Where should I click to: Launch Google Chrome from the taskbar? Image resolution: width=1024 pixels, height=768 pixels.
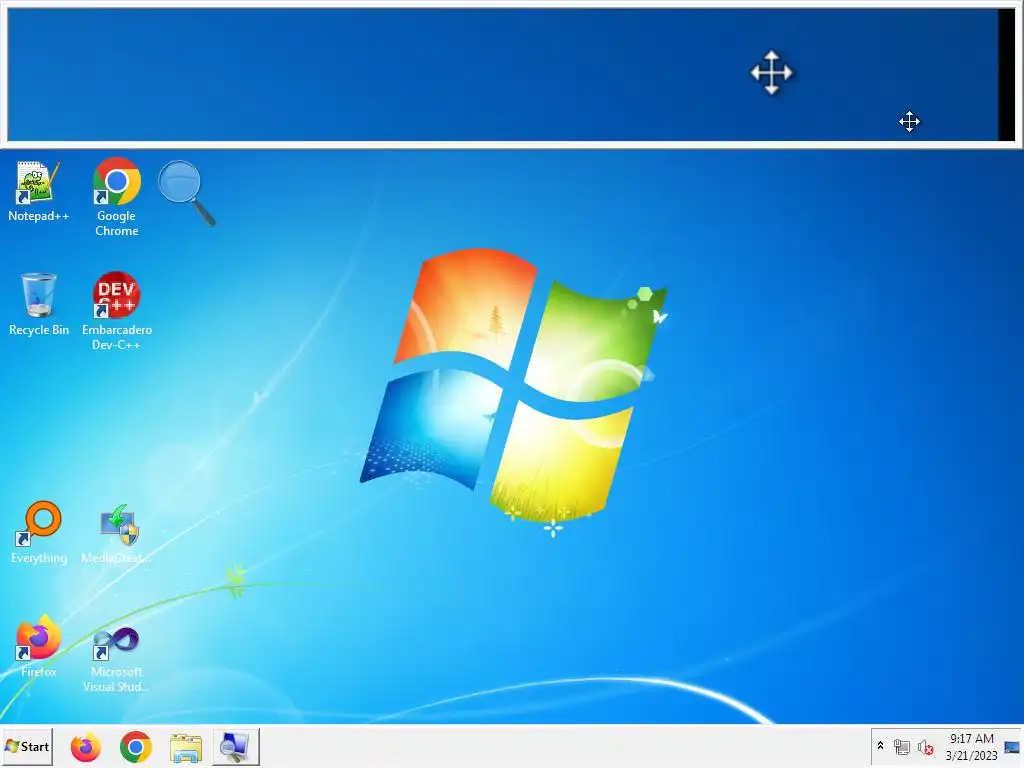136,747
